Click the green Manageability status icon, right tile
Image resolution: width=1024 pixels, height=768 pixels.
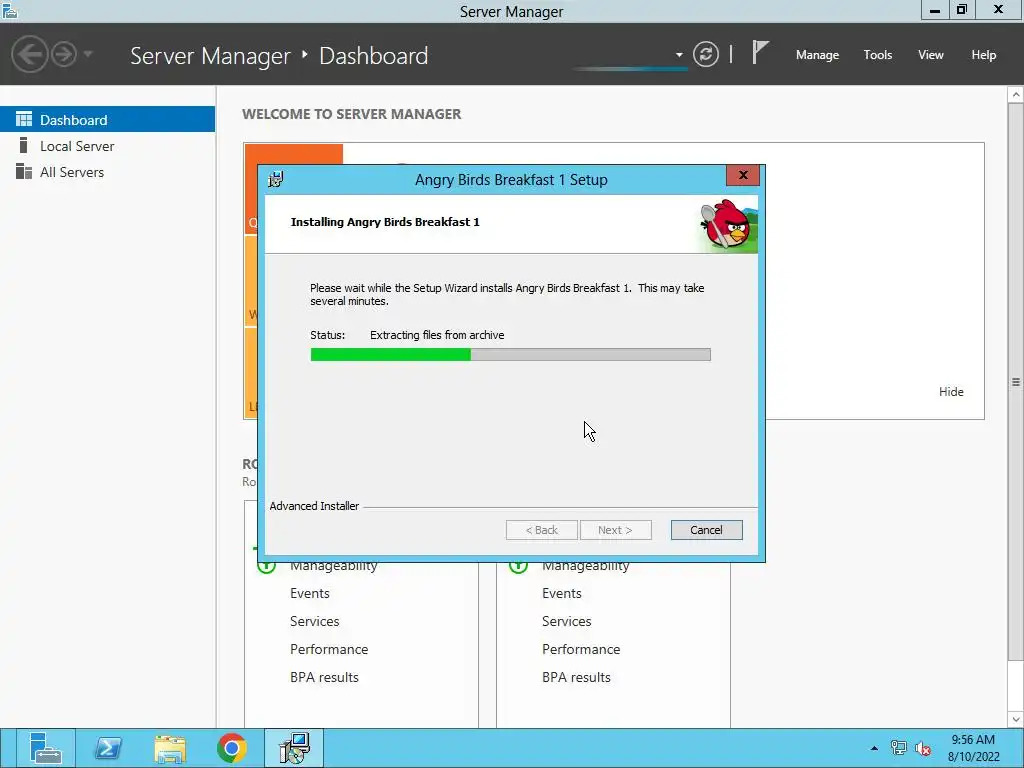click(x=519, y=567)
